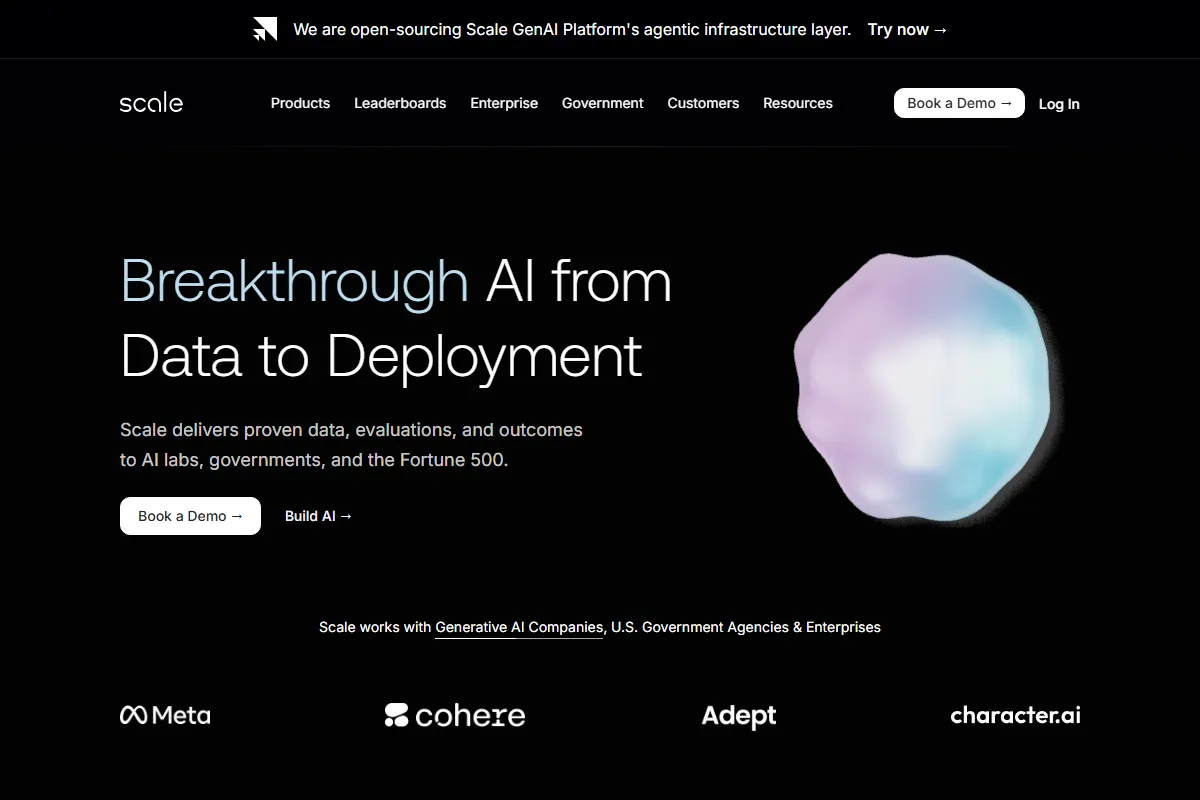Go to the Leaderboards page
The width and height of the screenshot is (1200, 800).
(x=400, y=103)
